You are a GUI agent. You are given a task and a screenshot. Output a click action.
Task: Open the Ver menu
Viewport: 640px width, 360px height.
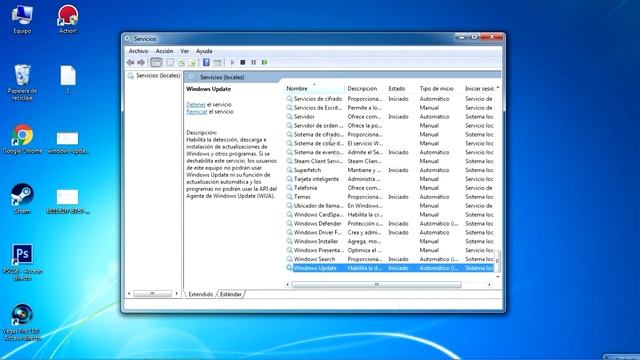pyautogui.click(x=184, y=51)
